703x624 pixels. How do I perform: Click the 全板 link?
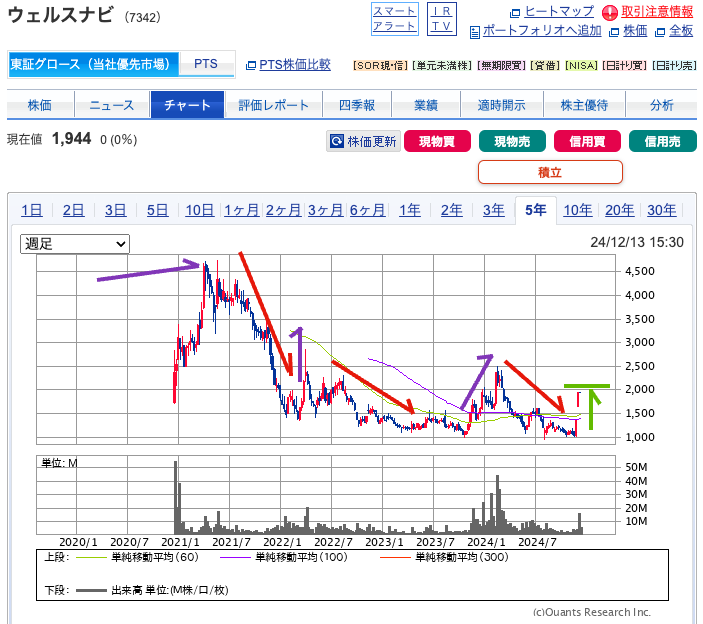(x=681, y=31)
